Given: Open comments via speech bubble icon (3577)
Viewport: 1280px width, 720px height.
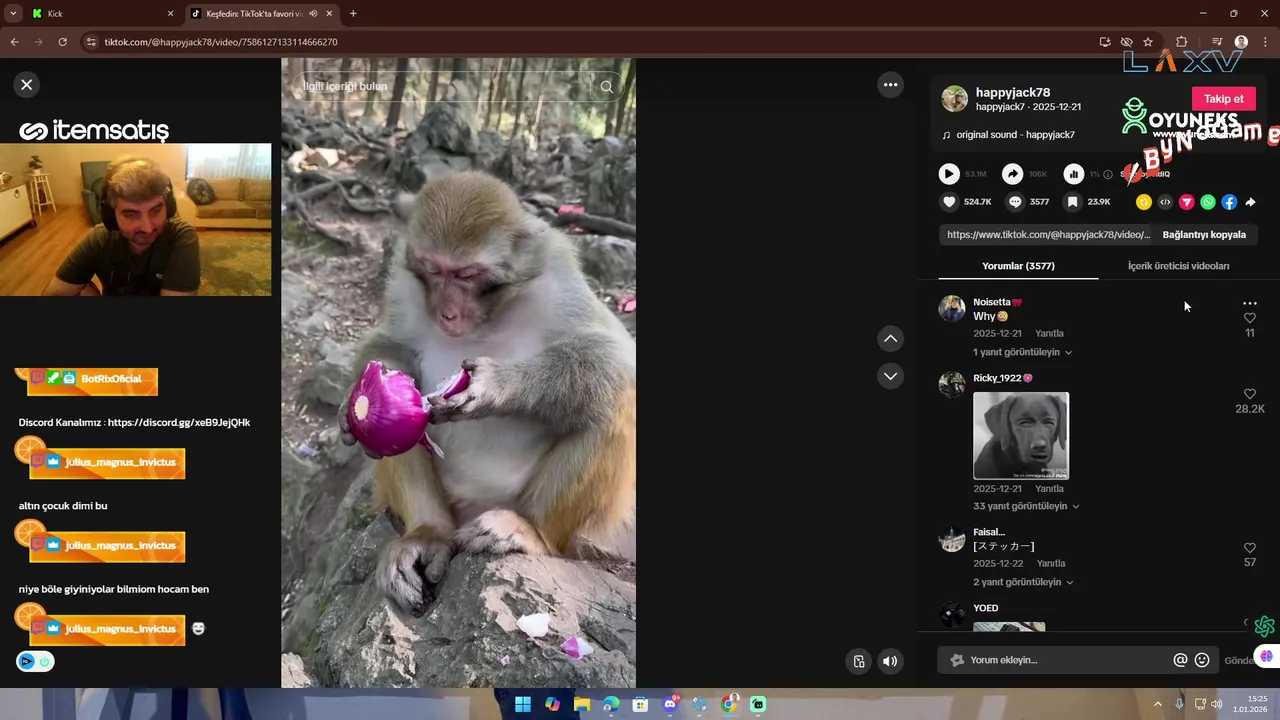Looking at the screenshot, I should pos(1015,202).
